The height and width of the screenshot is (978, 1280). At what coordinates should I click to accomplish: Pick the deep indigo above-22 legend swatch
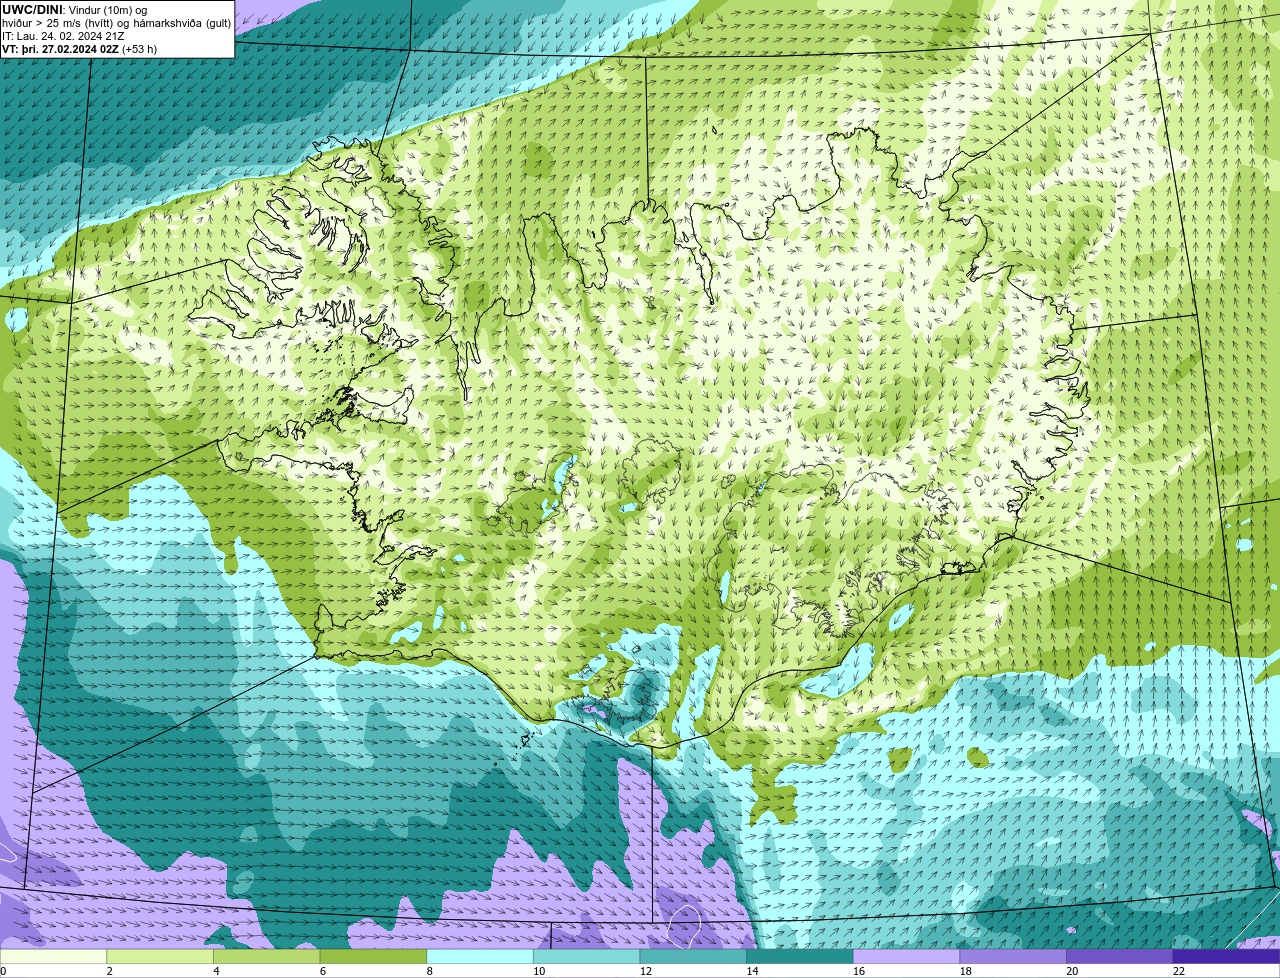click(x=1226, y=956)
